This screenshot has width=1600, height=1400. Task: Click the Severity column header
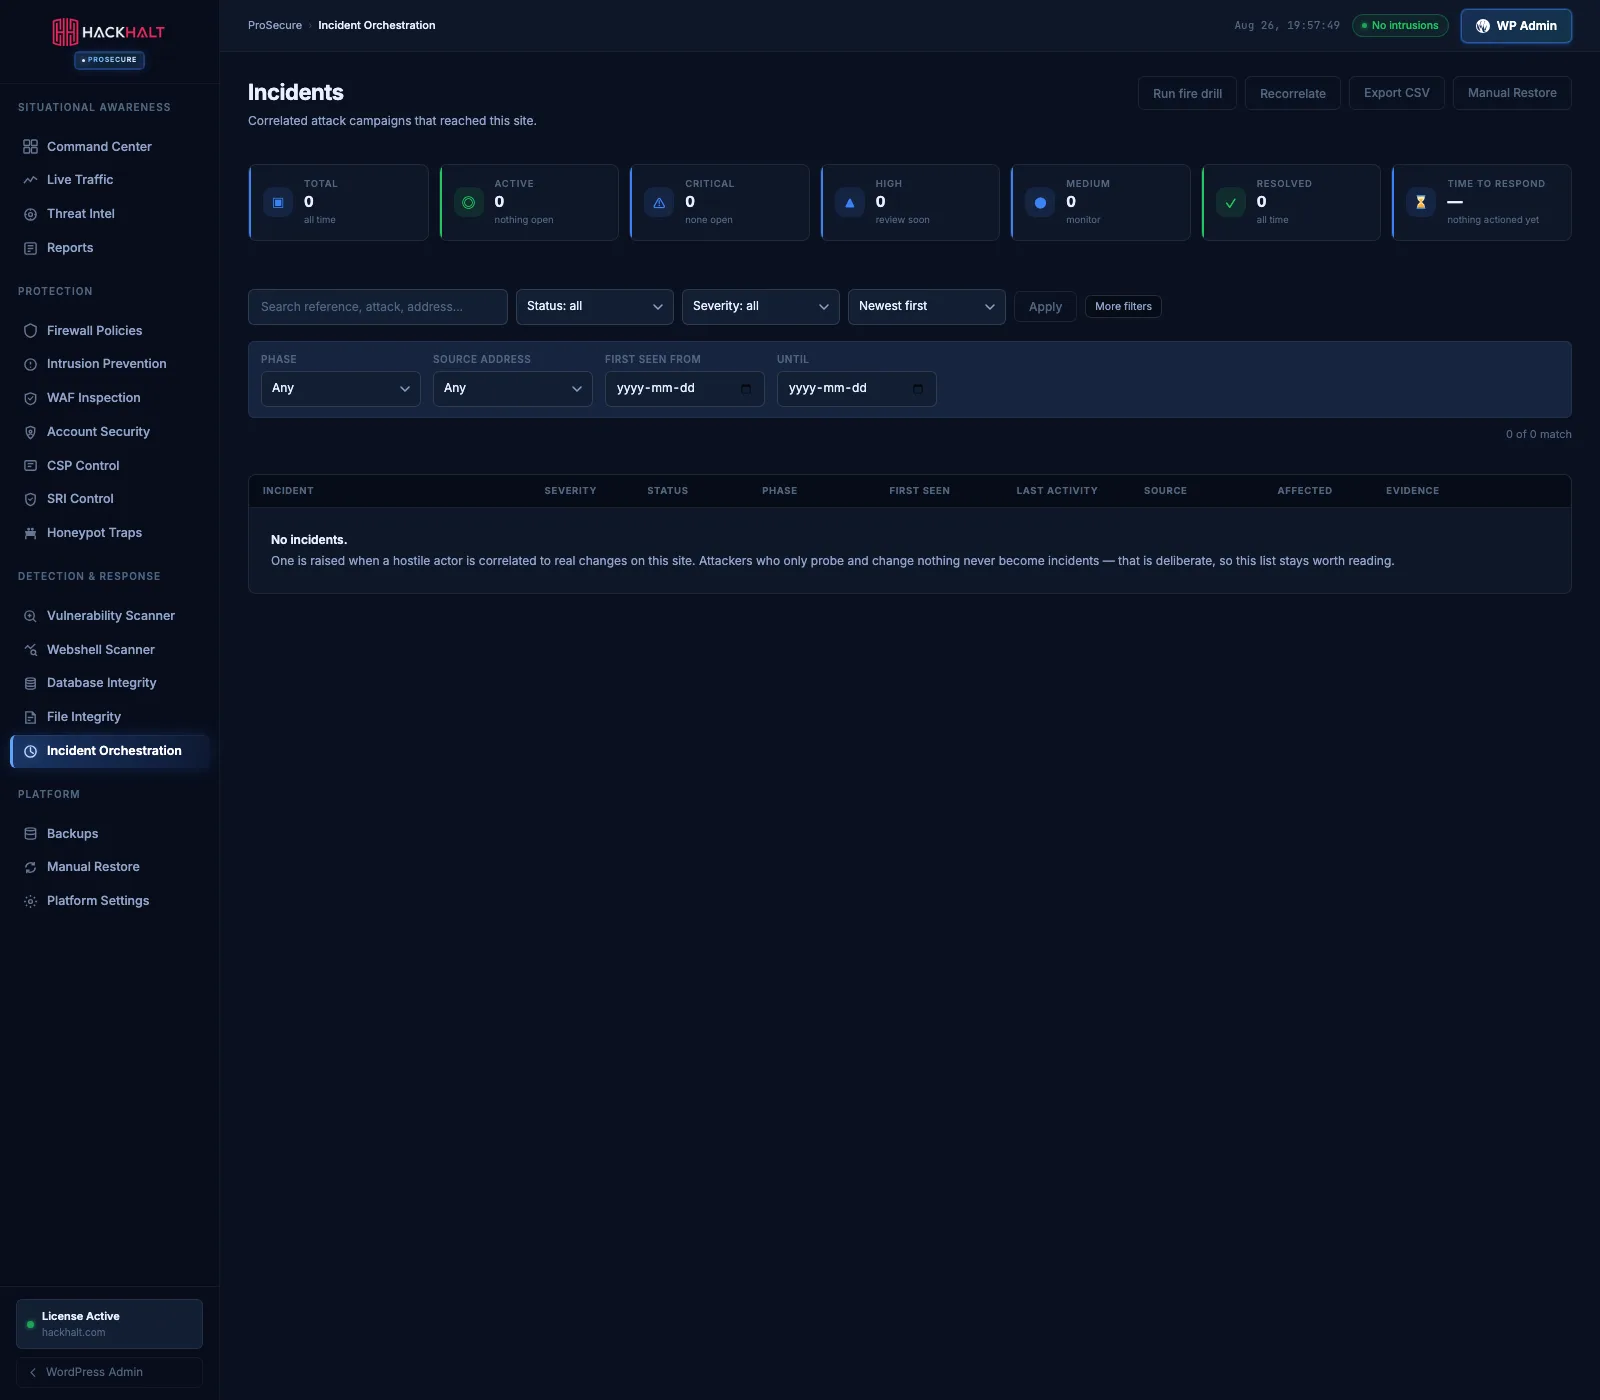(570, 491)
